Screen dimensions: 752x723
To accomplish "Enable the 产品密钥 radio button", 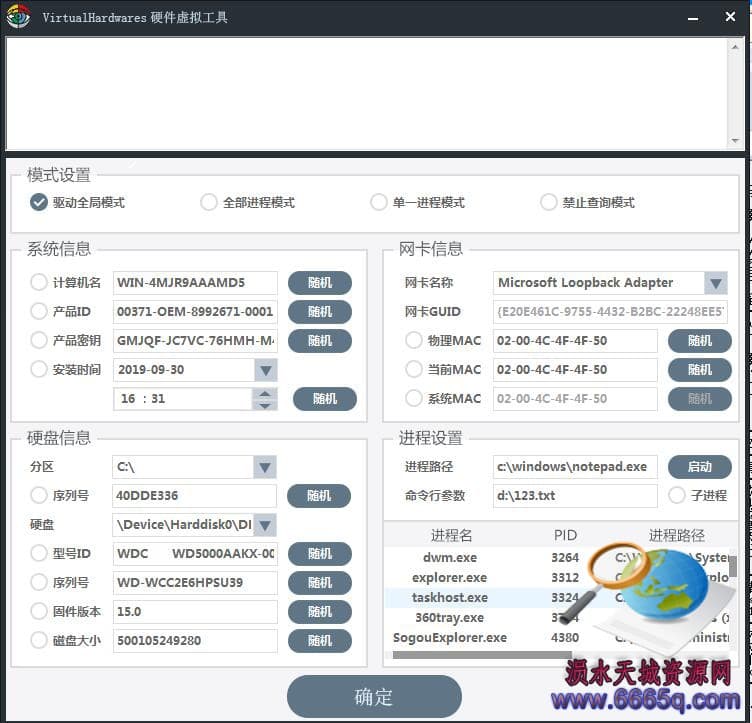I will coord(39,340).
